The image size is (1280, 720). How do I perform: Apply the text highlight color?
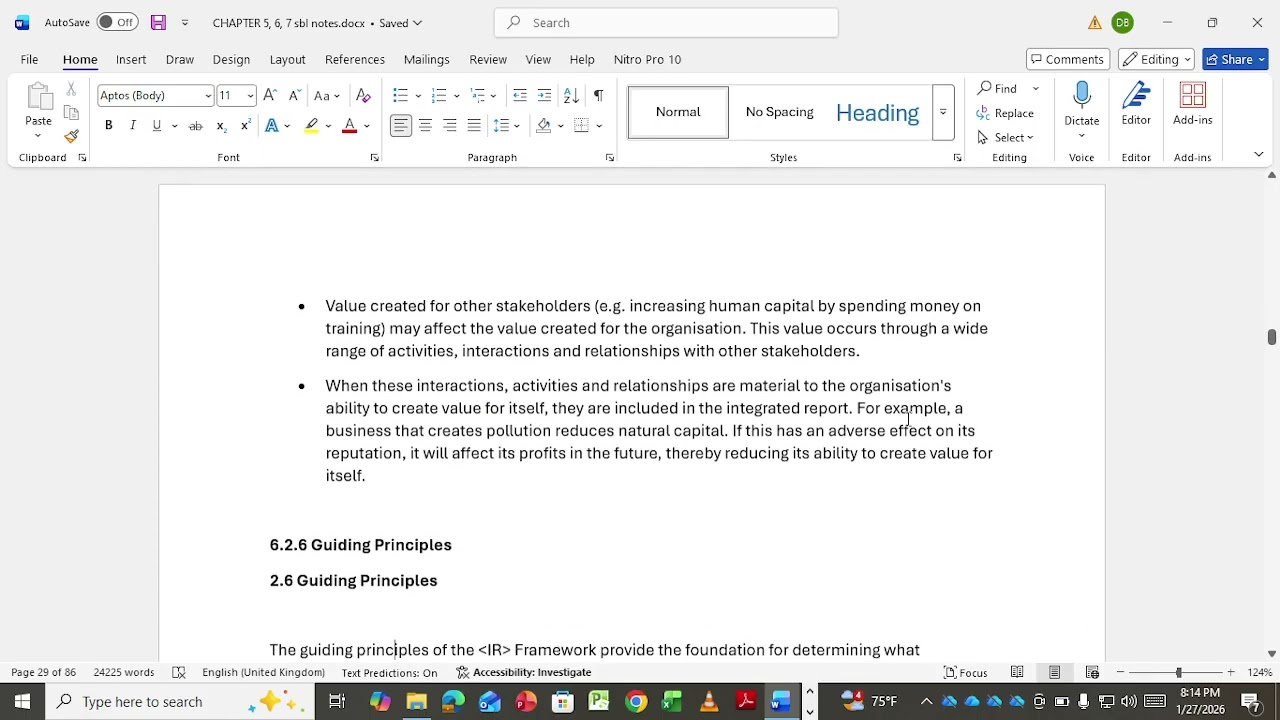[x=312, y=125]
